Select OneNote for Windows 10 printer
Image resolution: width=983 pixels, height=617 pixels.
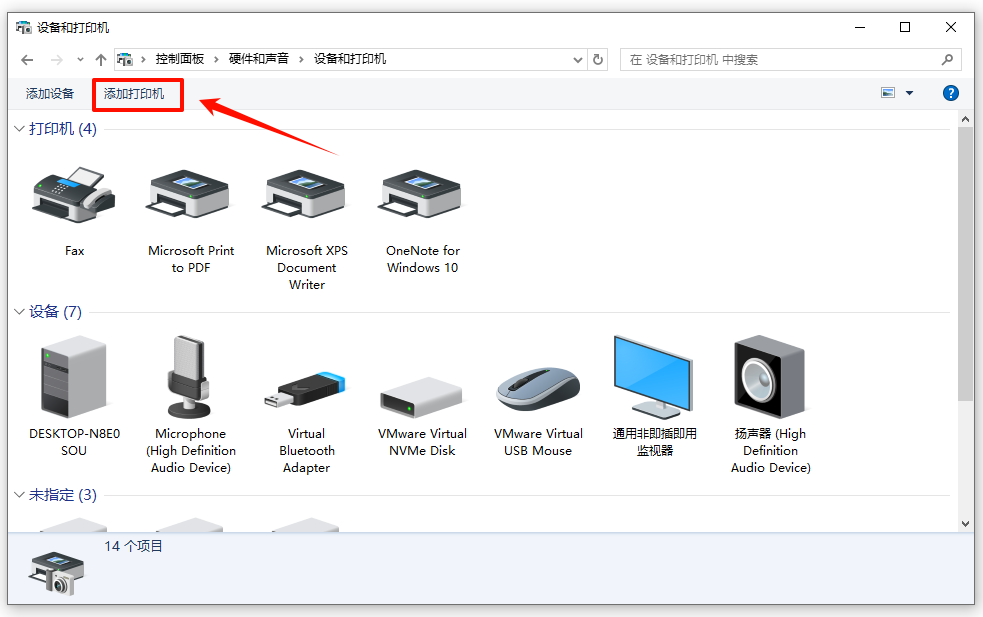[422, 196]
